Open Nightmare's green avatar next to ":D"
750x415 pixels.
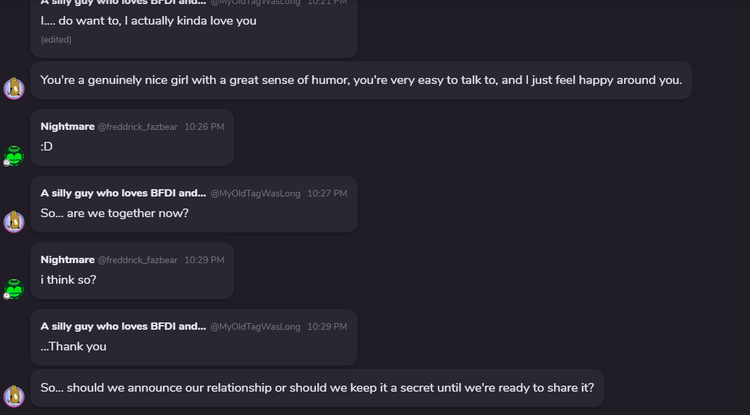point(13,155)
